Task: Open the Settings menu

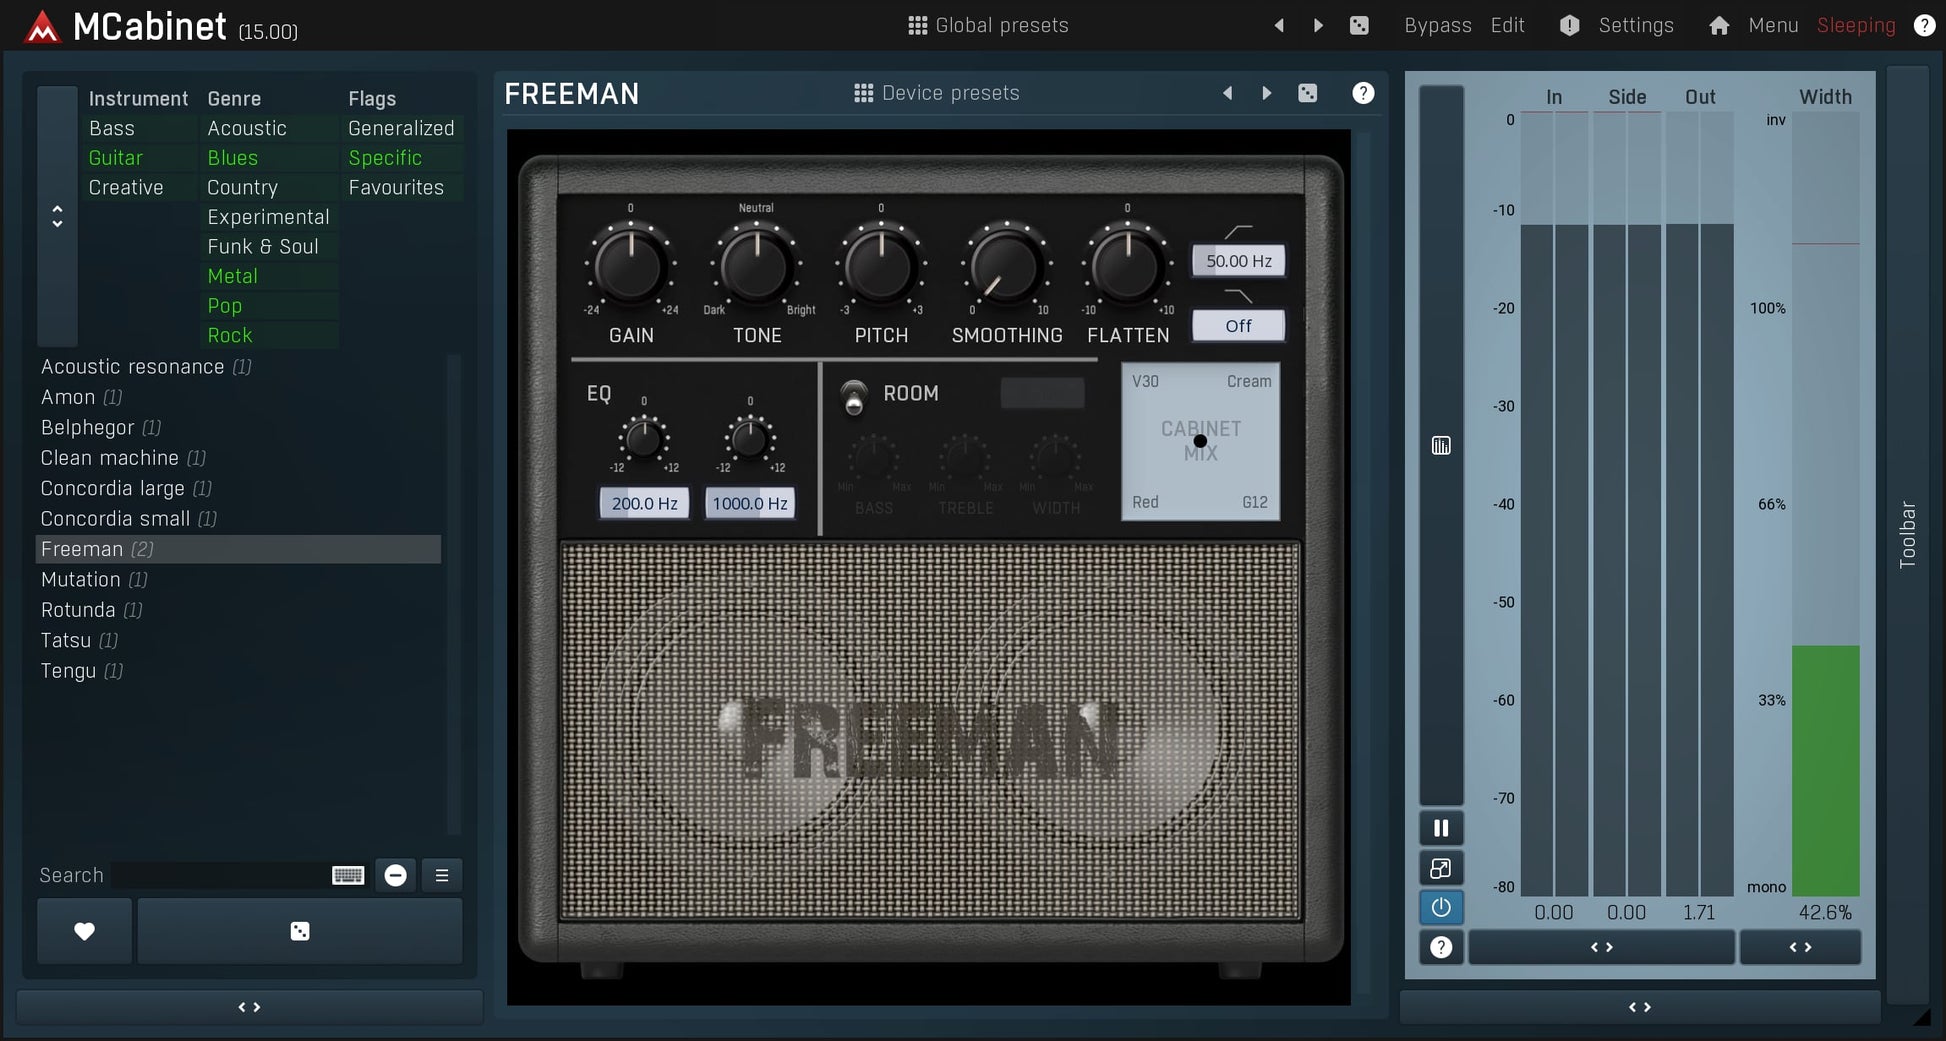Action: pos(1635,26)
